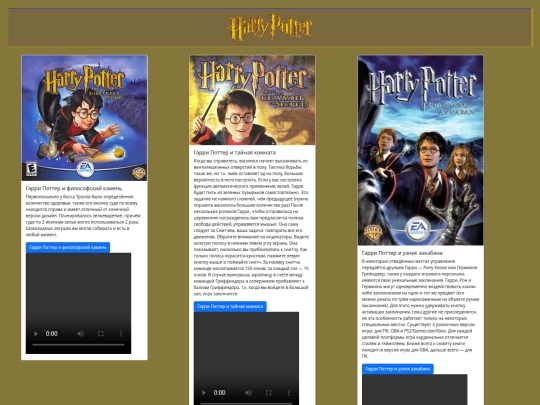
Task: Select the Гарри Поттер и философский камень title text
Action: point(74,188)
